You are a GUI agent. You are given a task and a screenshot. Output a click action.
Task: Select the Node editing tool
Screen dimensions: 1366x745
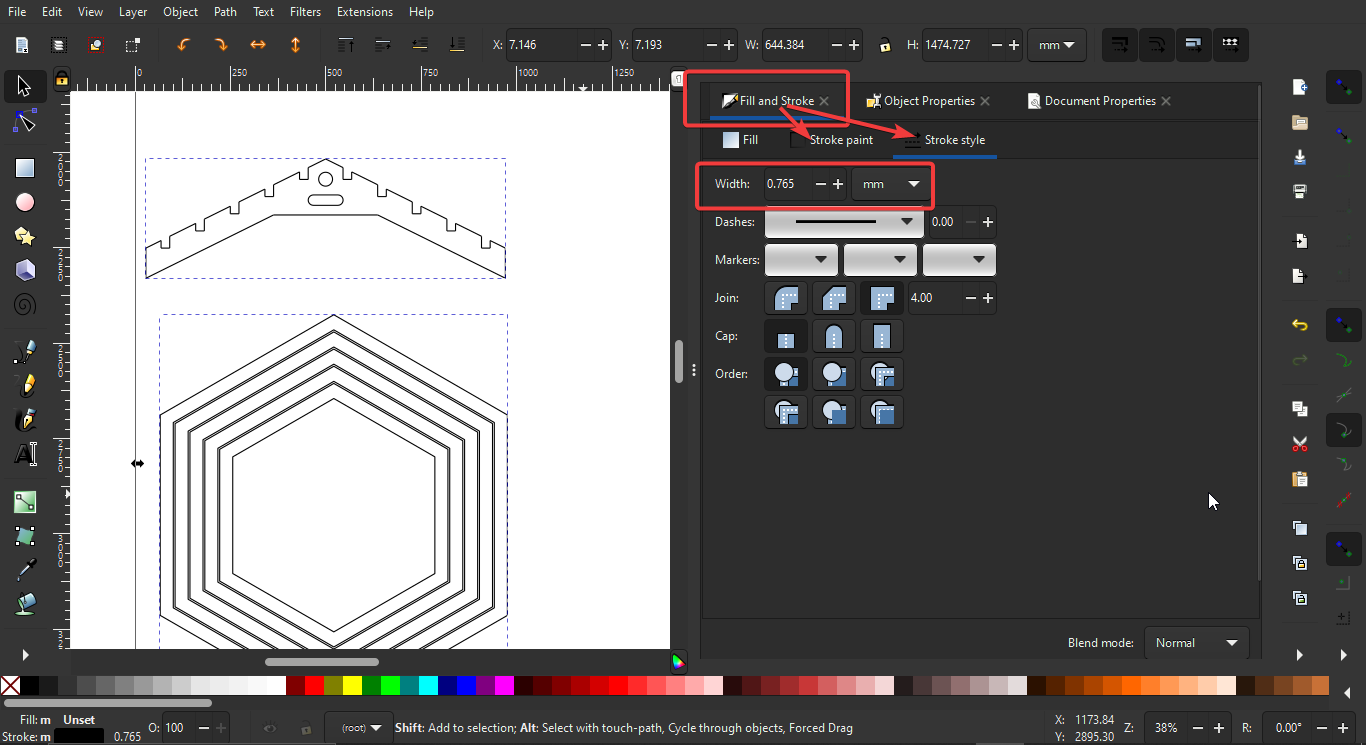tap(25, 122)
